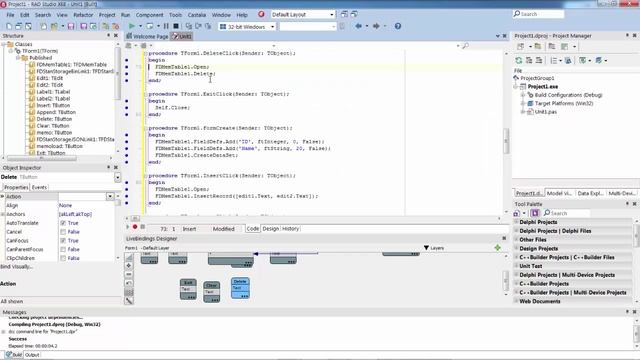640x360 pixels.
Task: Pin the Structure panel with pushpin
Action: tap(109, 36)
